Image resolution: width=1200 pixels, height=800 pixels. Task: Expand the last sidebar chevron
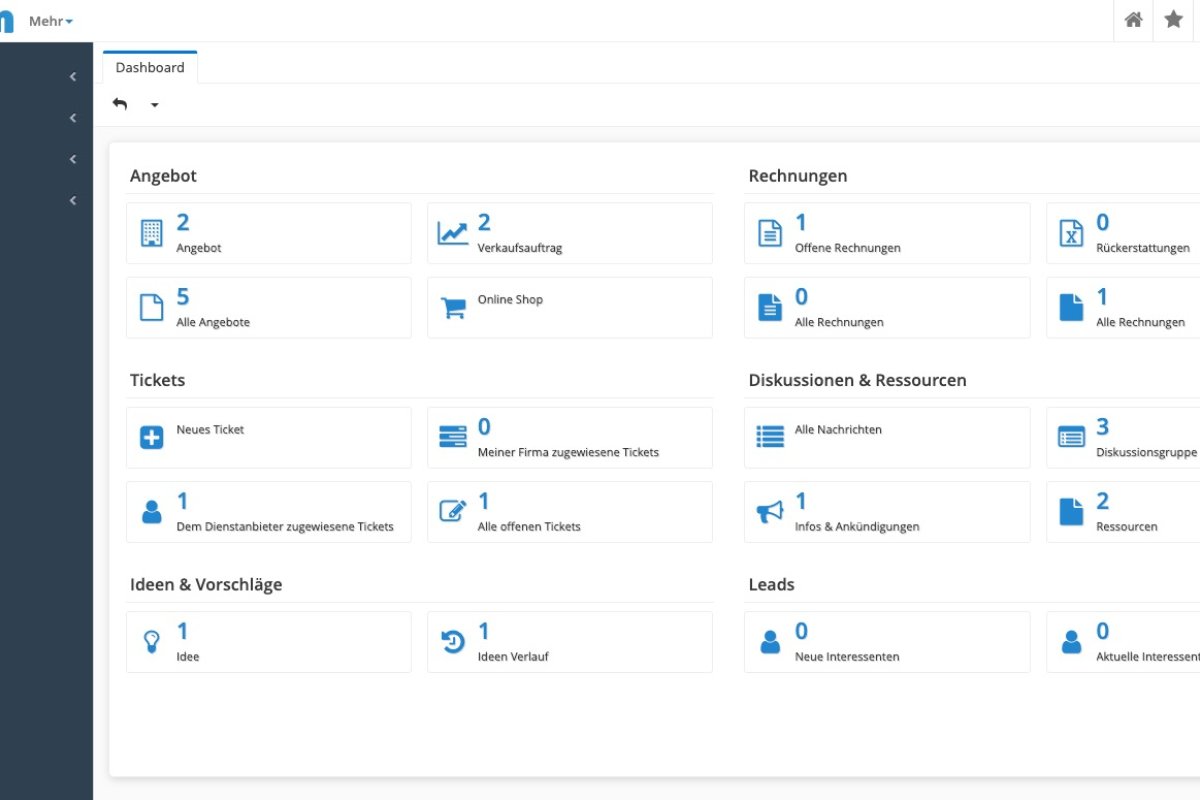(73, 201)
